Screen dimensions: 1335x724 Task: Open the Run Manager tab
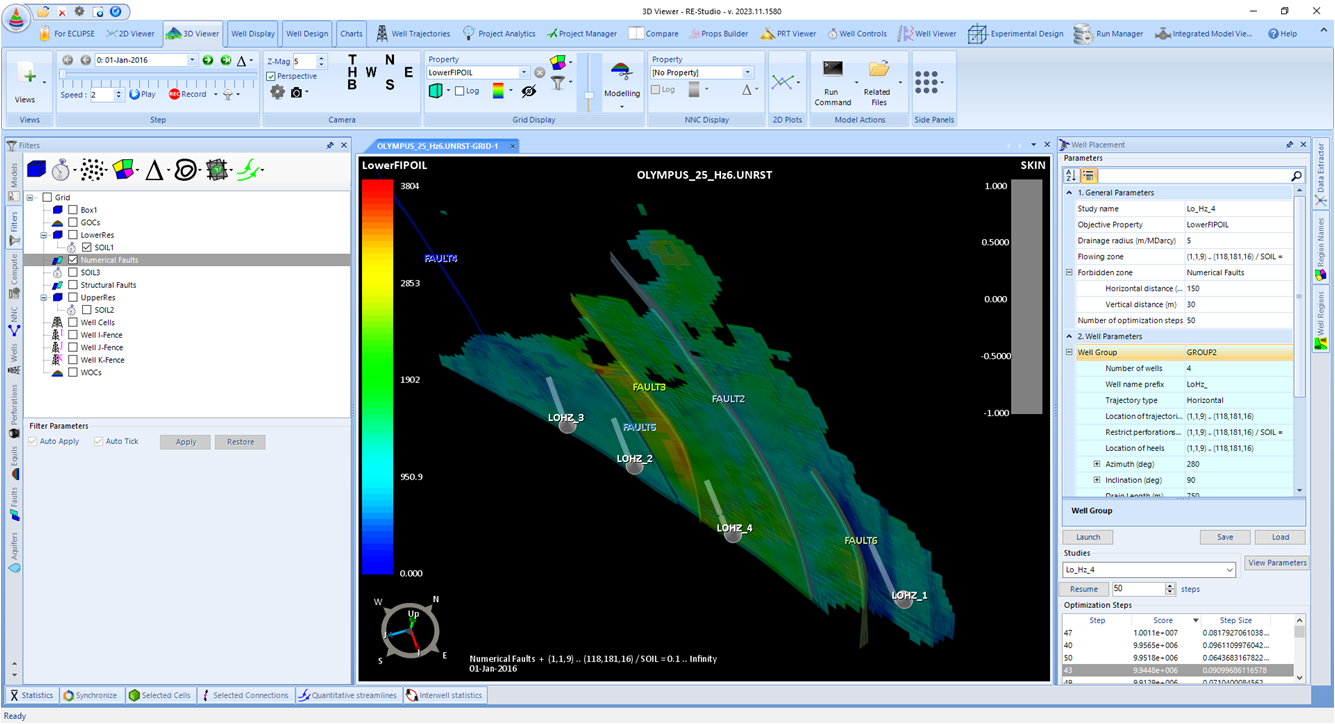tap(1108, 33)
